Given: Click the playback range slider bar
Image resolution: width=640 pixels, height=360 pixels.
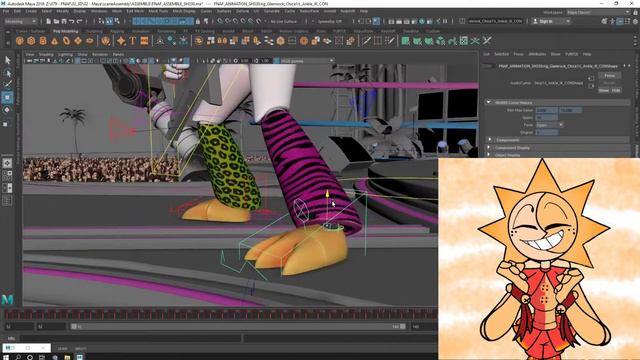Looking at the screenshot, I should pos(238,327).
